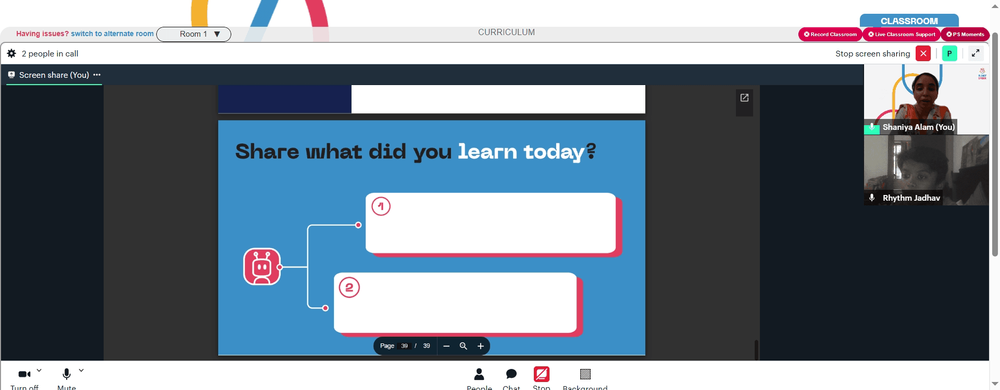Zoom out the PDF page
The image size is (1000, 390).
click(x=446, y=346)
